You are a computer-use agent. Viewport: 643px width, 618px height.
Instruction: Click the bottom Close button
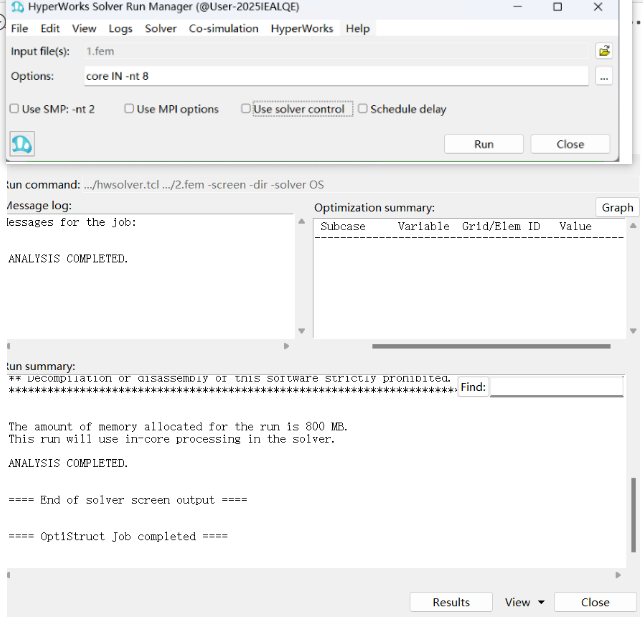tap(595, 602)
